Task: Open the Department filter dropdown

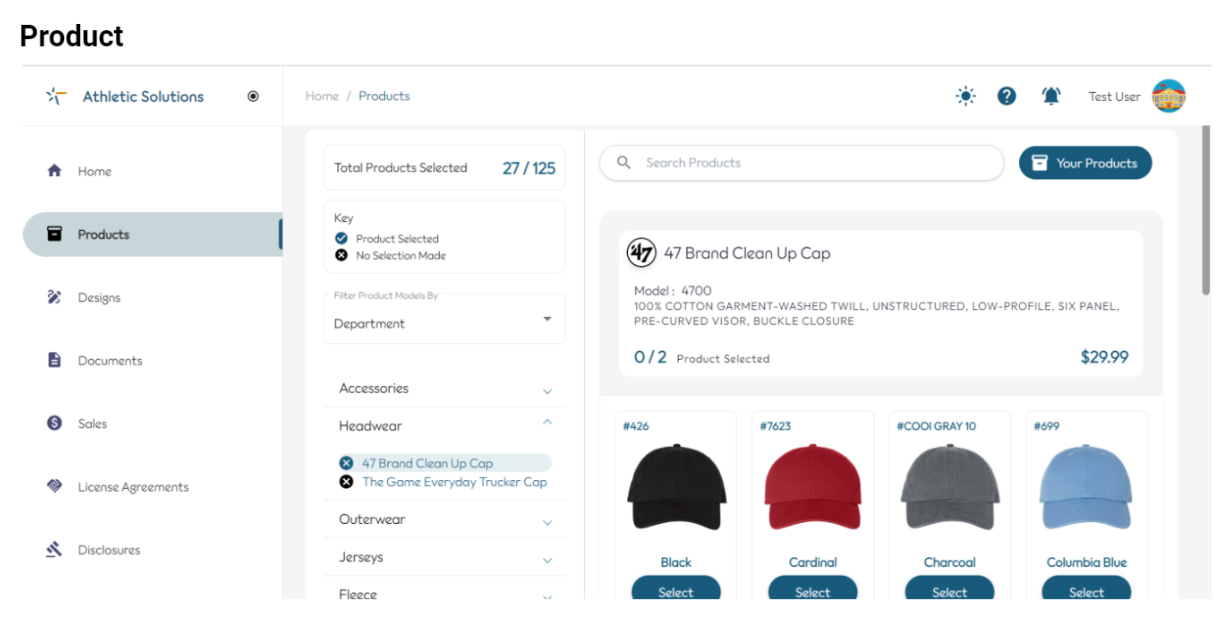Action: 444,318
